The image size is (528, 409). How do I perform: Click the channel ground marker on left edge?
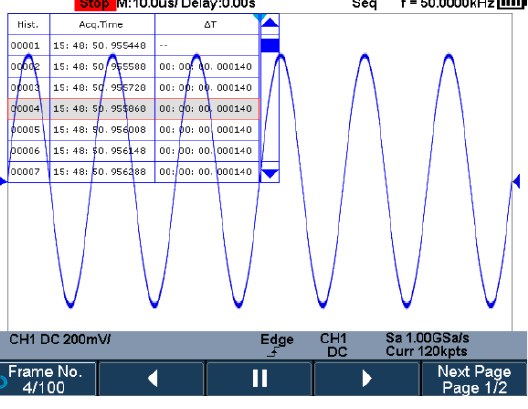[x=3, y=182]
